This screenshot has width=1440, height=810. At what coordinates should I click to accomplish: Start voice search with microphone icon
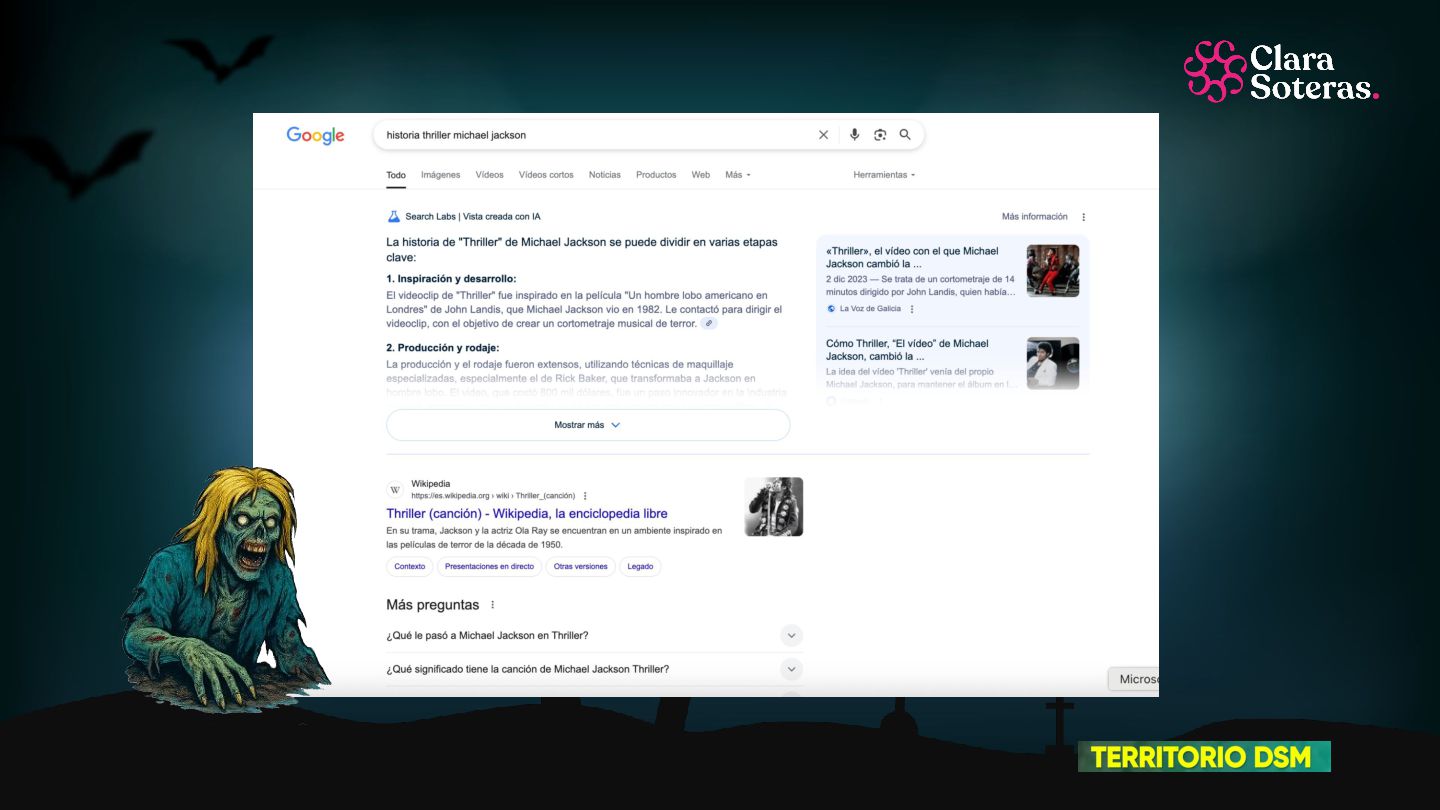854,135
